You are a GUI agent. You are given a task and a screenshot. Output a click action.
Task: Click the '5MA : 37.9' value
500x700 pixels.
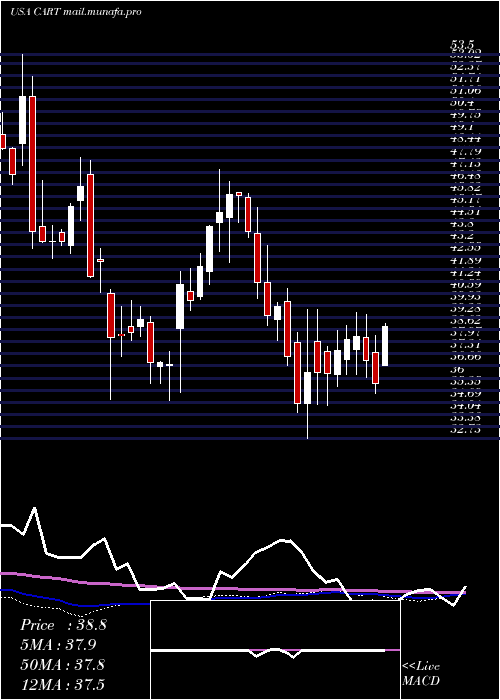[58, 645]
